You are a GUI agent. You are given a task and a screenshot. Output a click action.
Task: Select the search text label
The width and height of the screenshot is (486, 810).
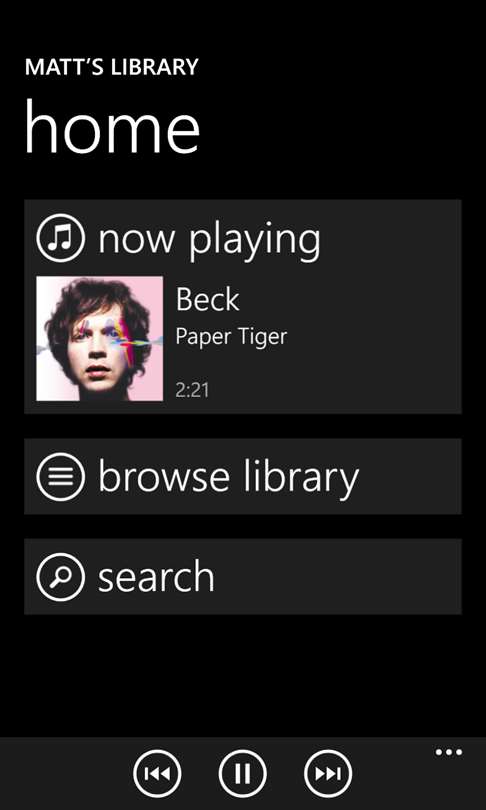coord(156,577)
